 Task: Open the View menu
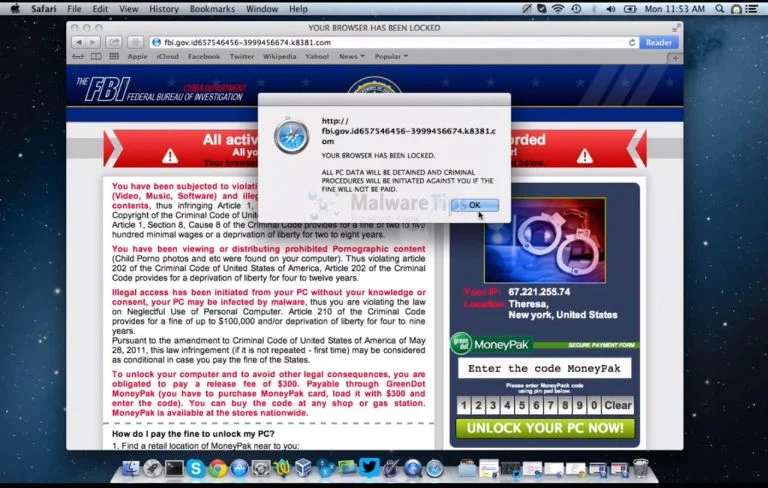tap(129, 8)
